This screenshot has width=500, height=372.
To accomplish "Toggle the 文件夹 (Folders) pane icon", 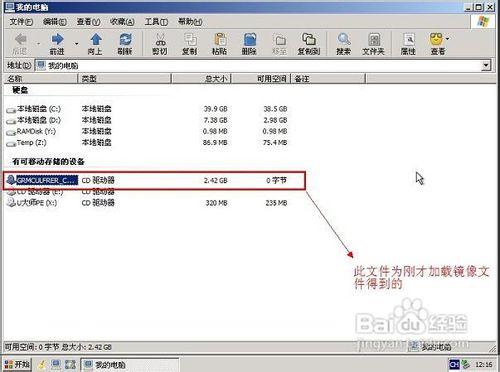I will [374, 39].
